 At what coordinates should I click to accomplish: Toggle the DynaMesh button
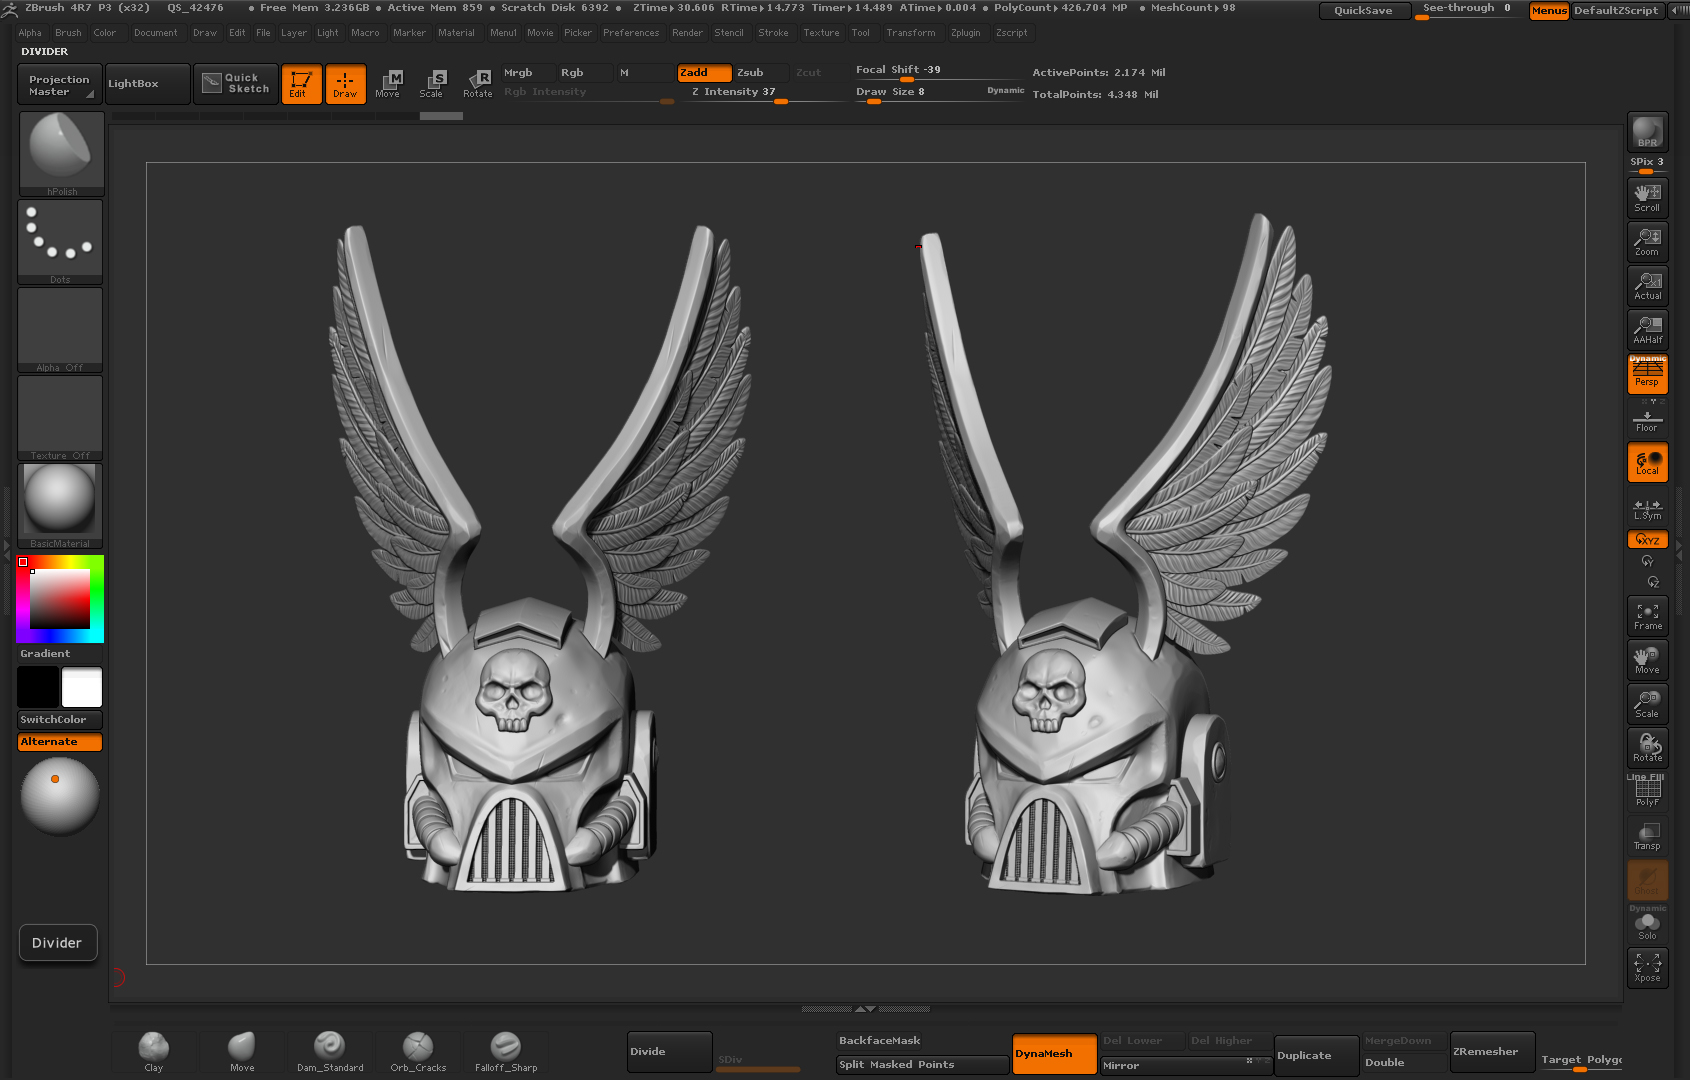pos(1054,1054)
